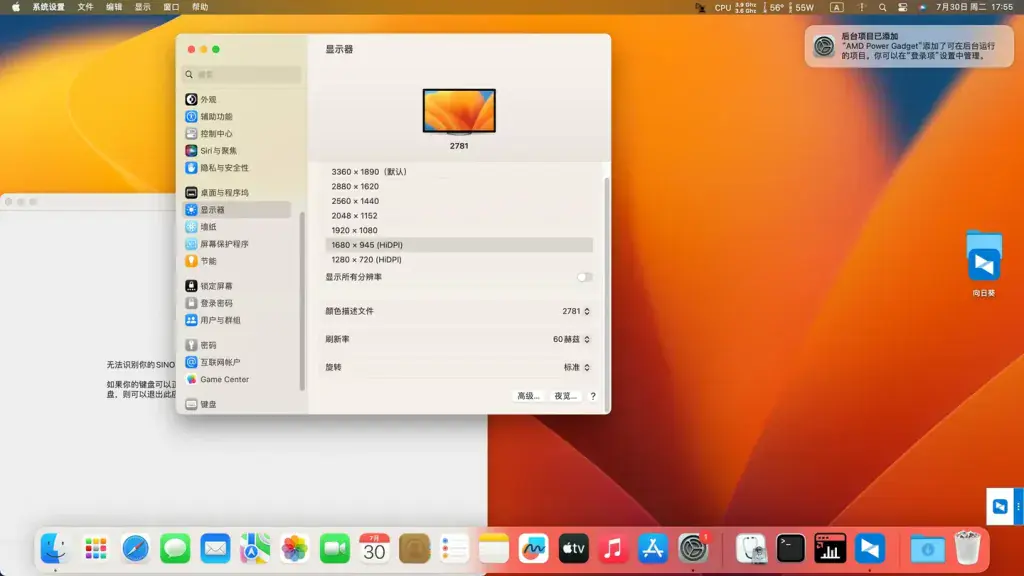Click the 2781 display thumbnail
The image size is (1024, 576).
[459, 111]
